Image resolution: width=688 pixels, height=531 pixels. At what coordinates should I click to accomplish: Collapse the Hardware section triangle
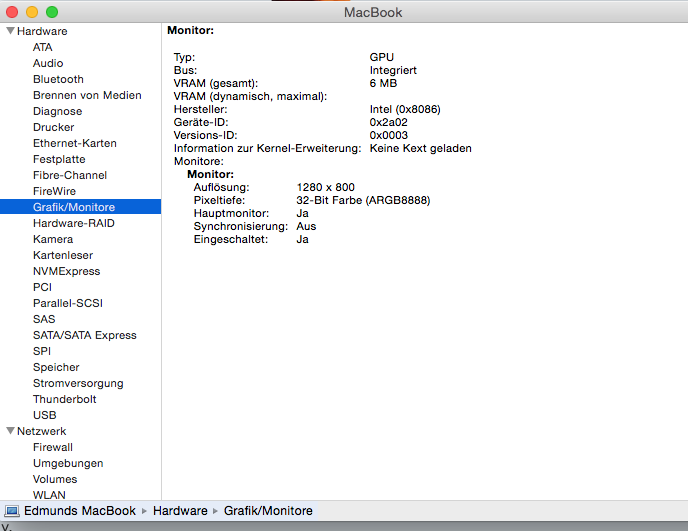[11, 31]
